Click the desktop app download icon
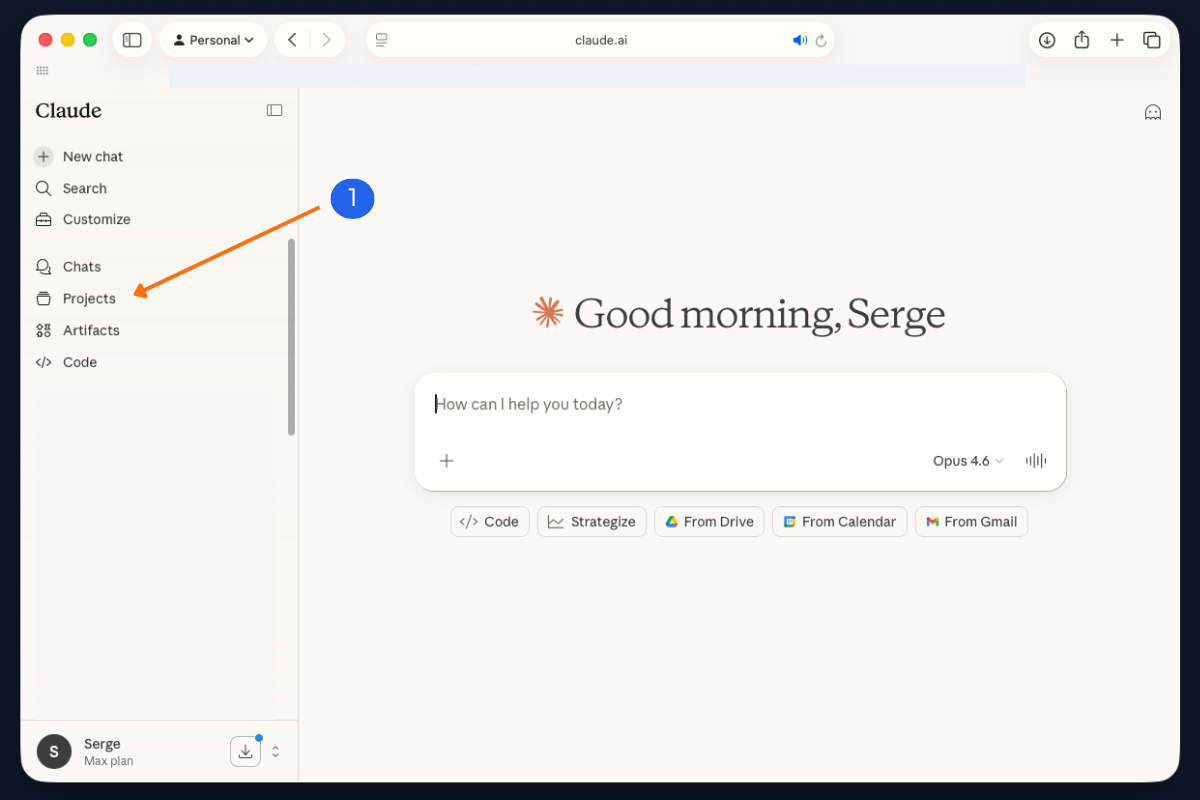 tap(245, 751)
